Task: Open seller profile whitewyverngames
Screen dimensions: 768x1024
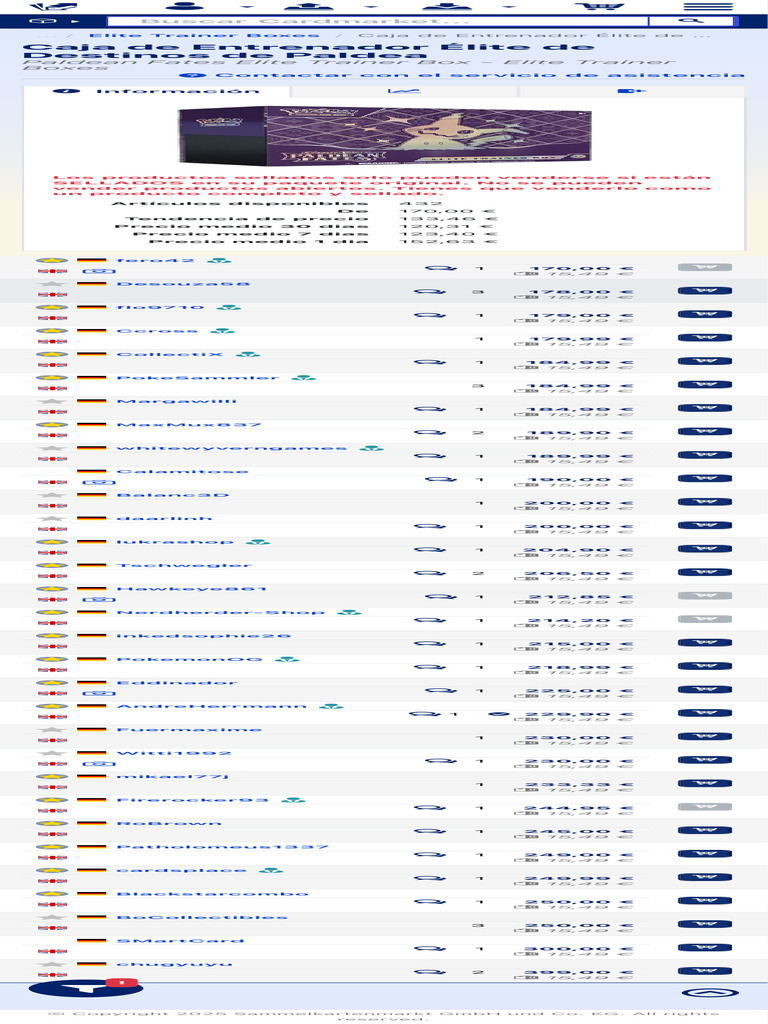Action: tap(232, 449)
